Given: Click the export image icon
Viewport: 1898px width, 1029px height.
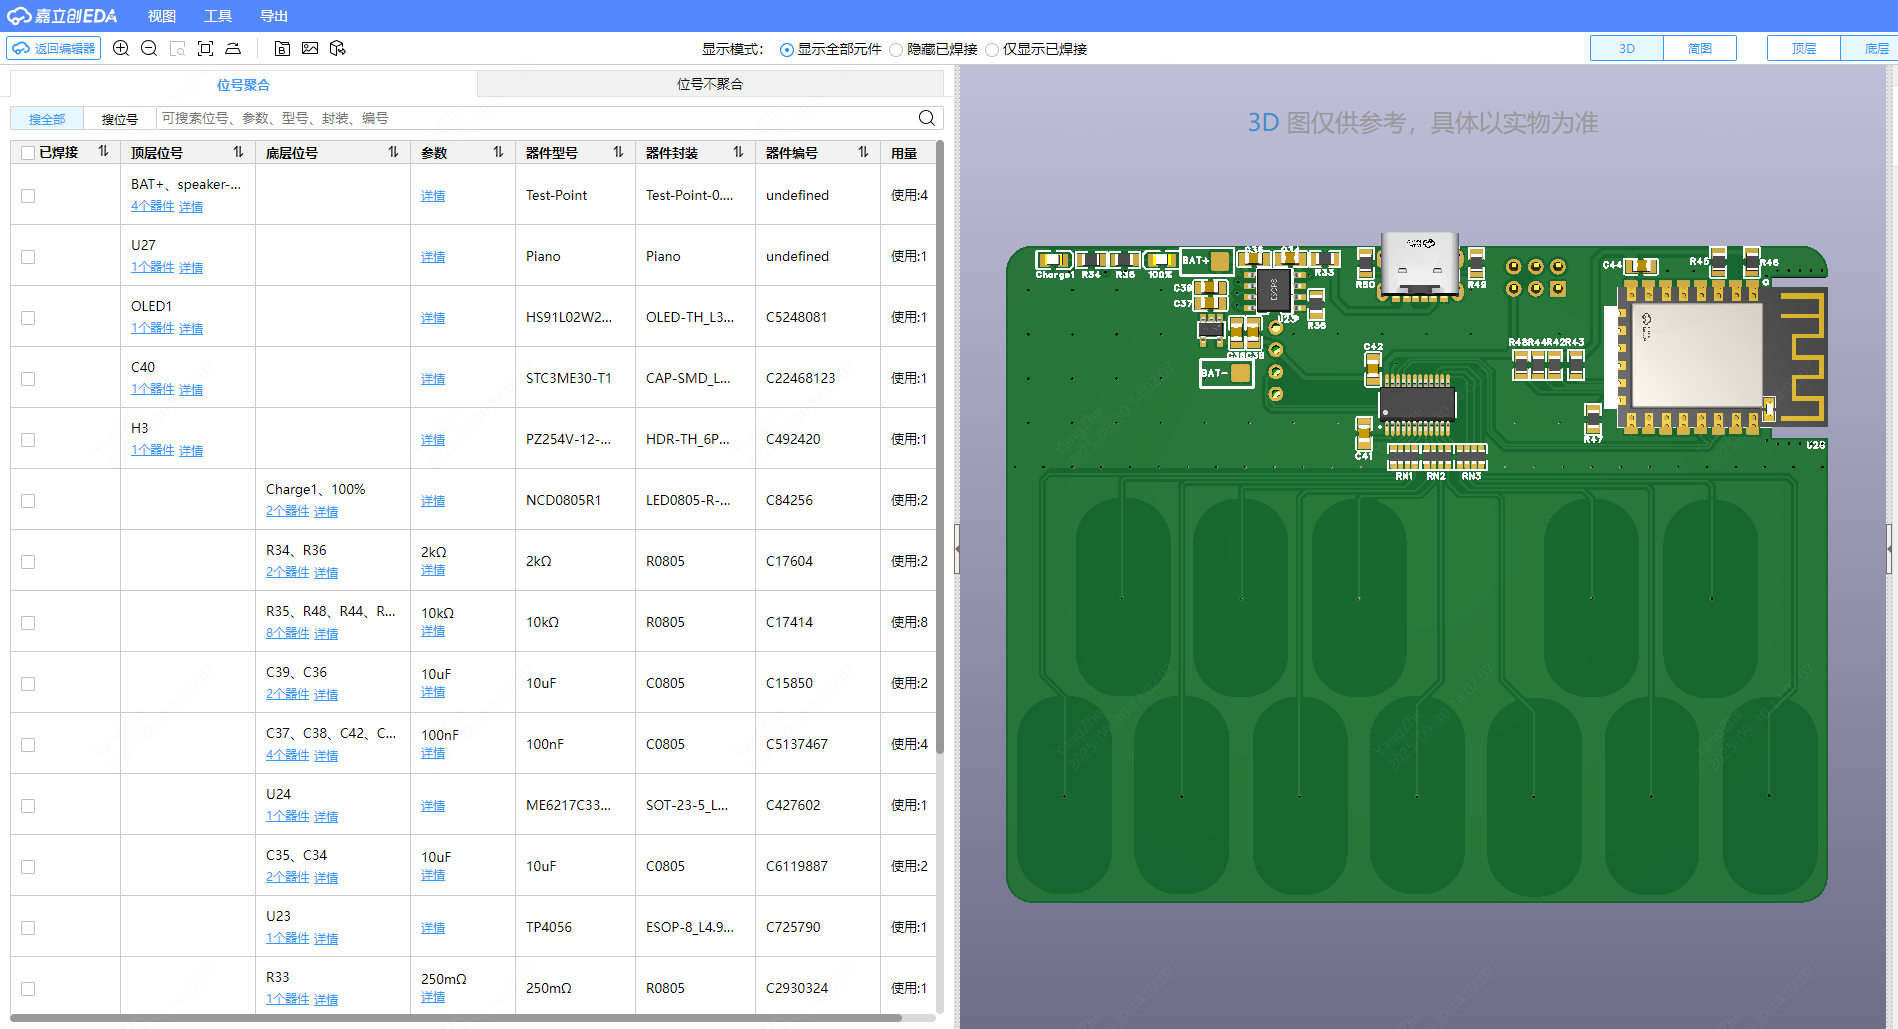Looking at the screenshot, I should point(310,48).
